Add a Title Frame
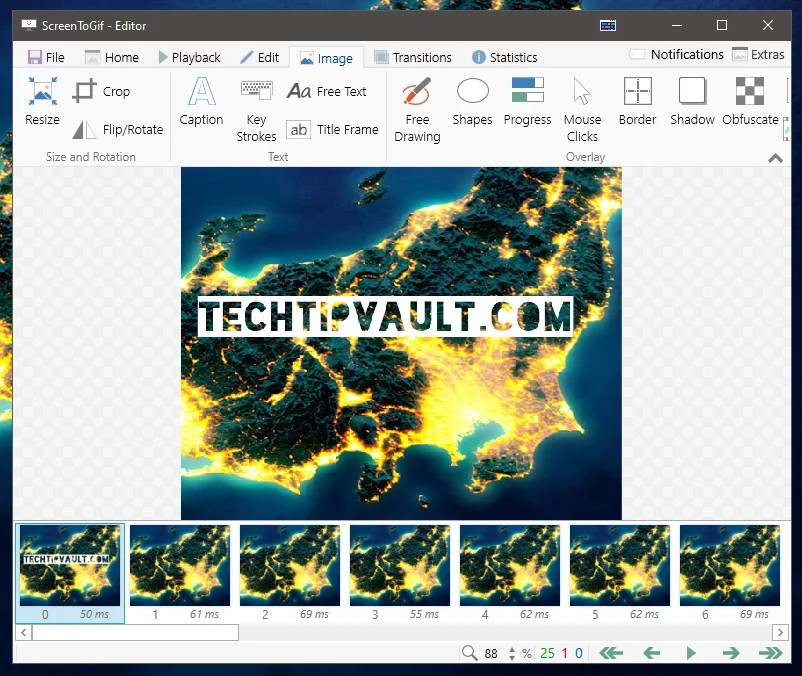Viewport: 802px width, 676px height. click(x=332, y=129)
